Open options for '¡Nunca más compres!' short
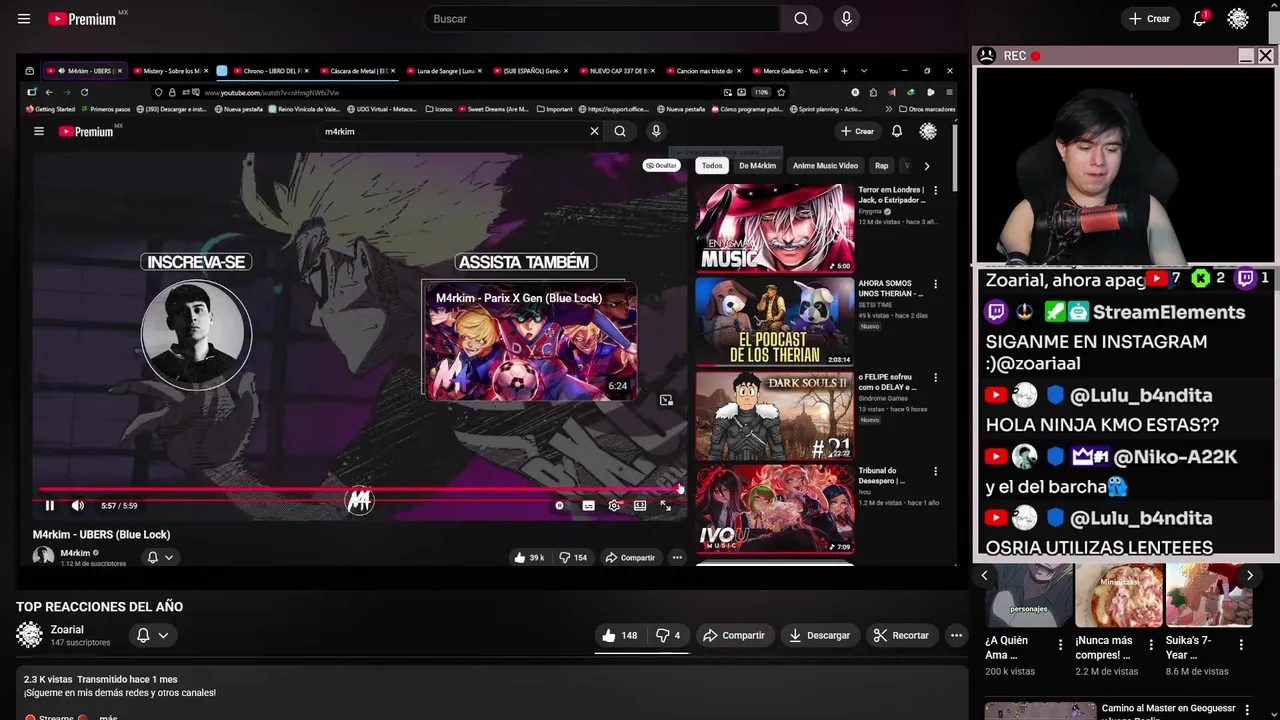This screenshot has height=720, width=1280. click(x=1151, y=645)
